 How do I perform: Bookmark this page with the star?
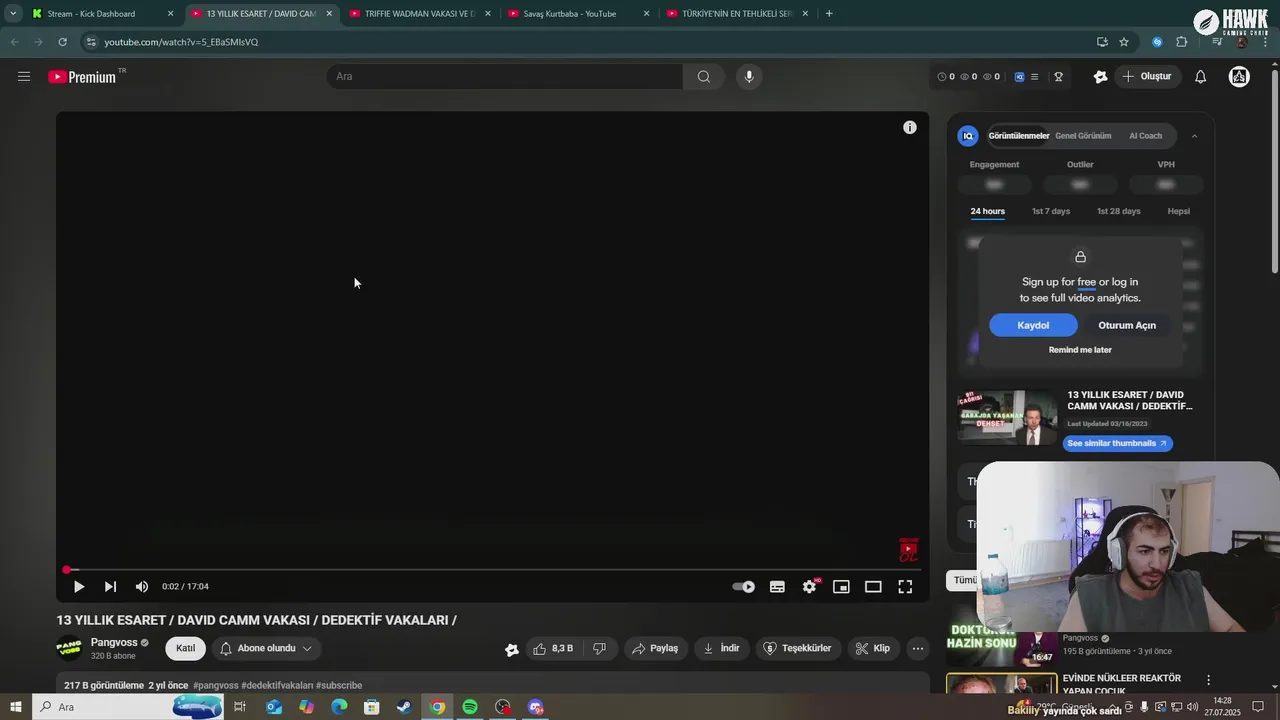[1124, 42]
